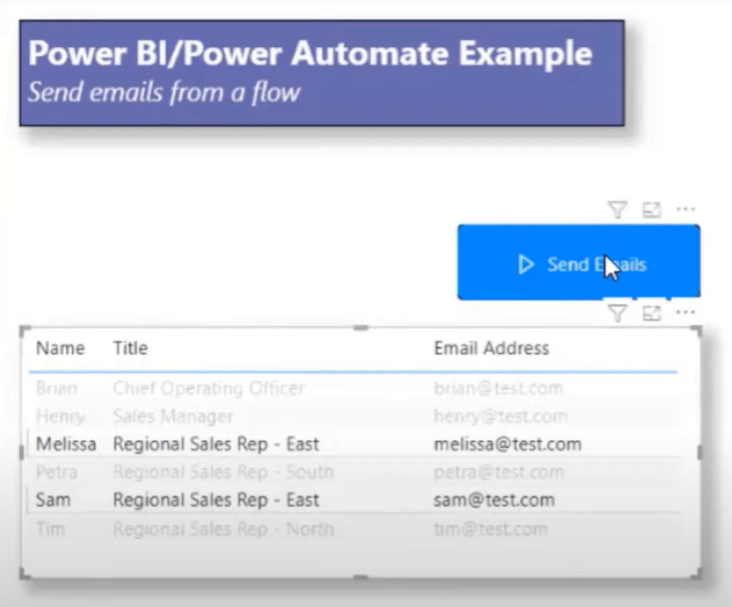Screen dimensions: 732x607
Task: Click the Send emails from a flow subtitle
Action: point(164,92)
